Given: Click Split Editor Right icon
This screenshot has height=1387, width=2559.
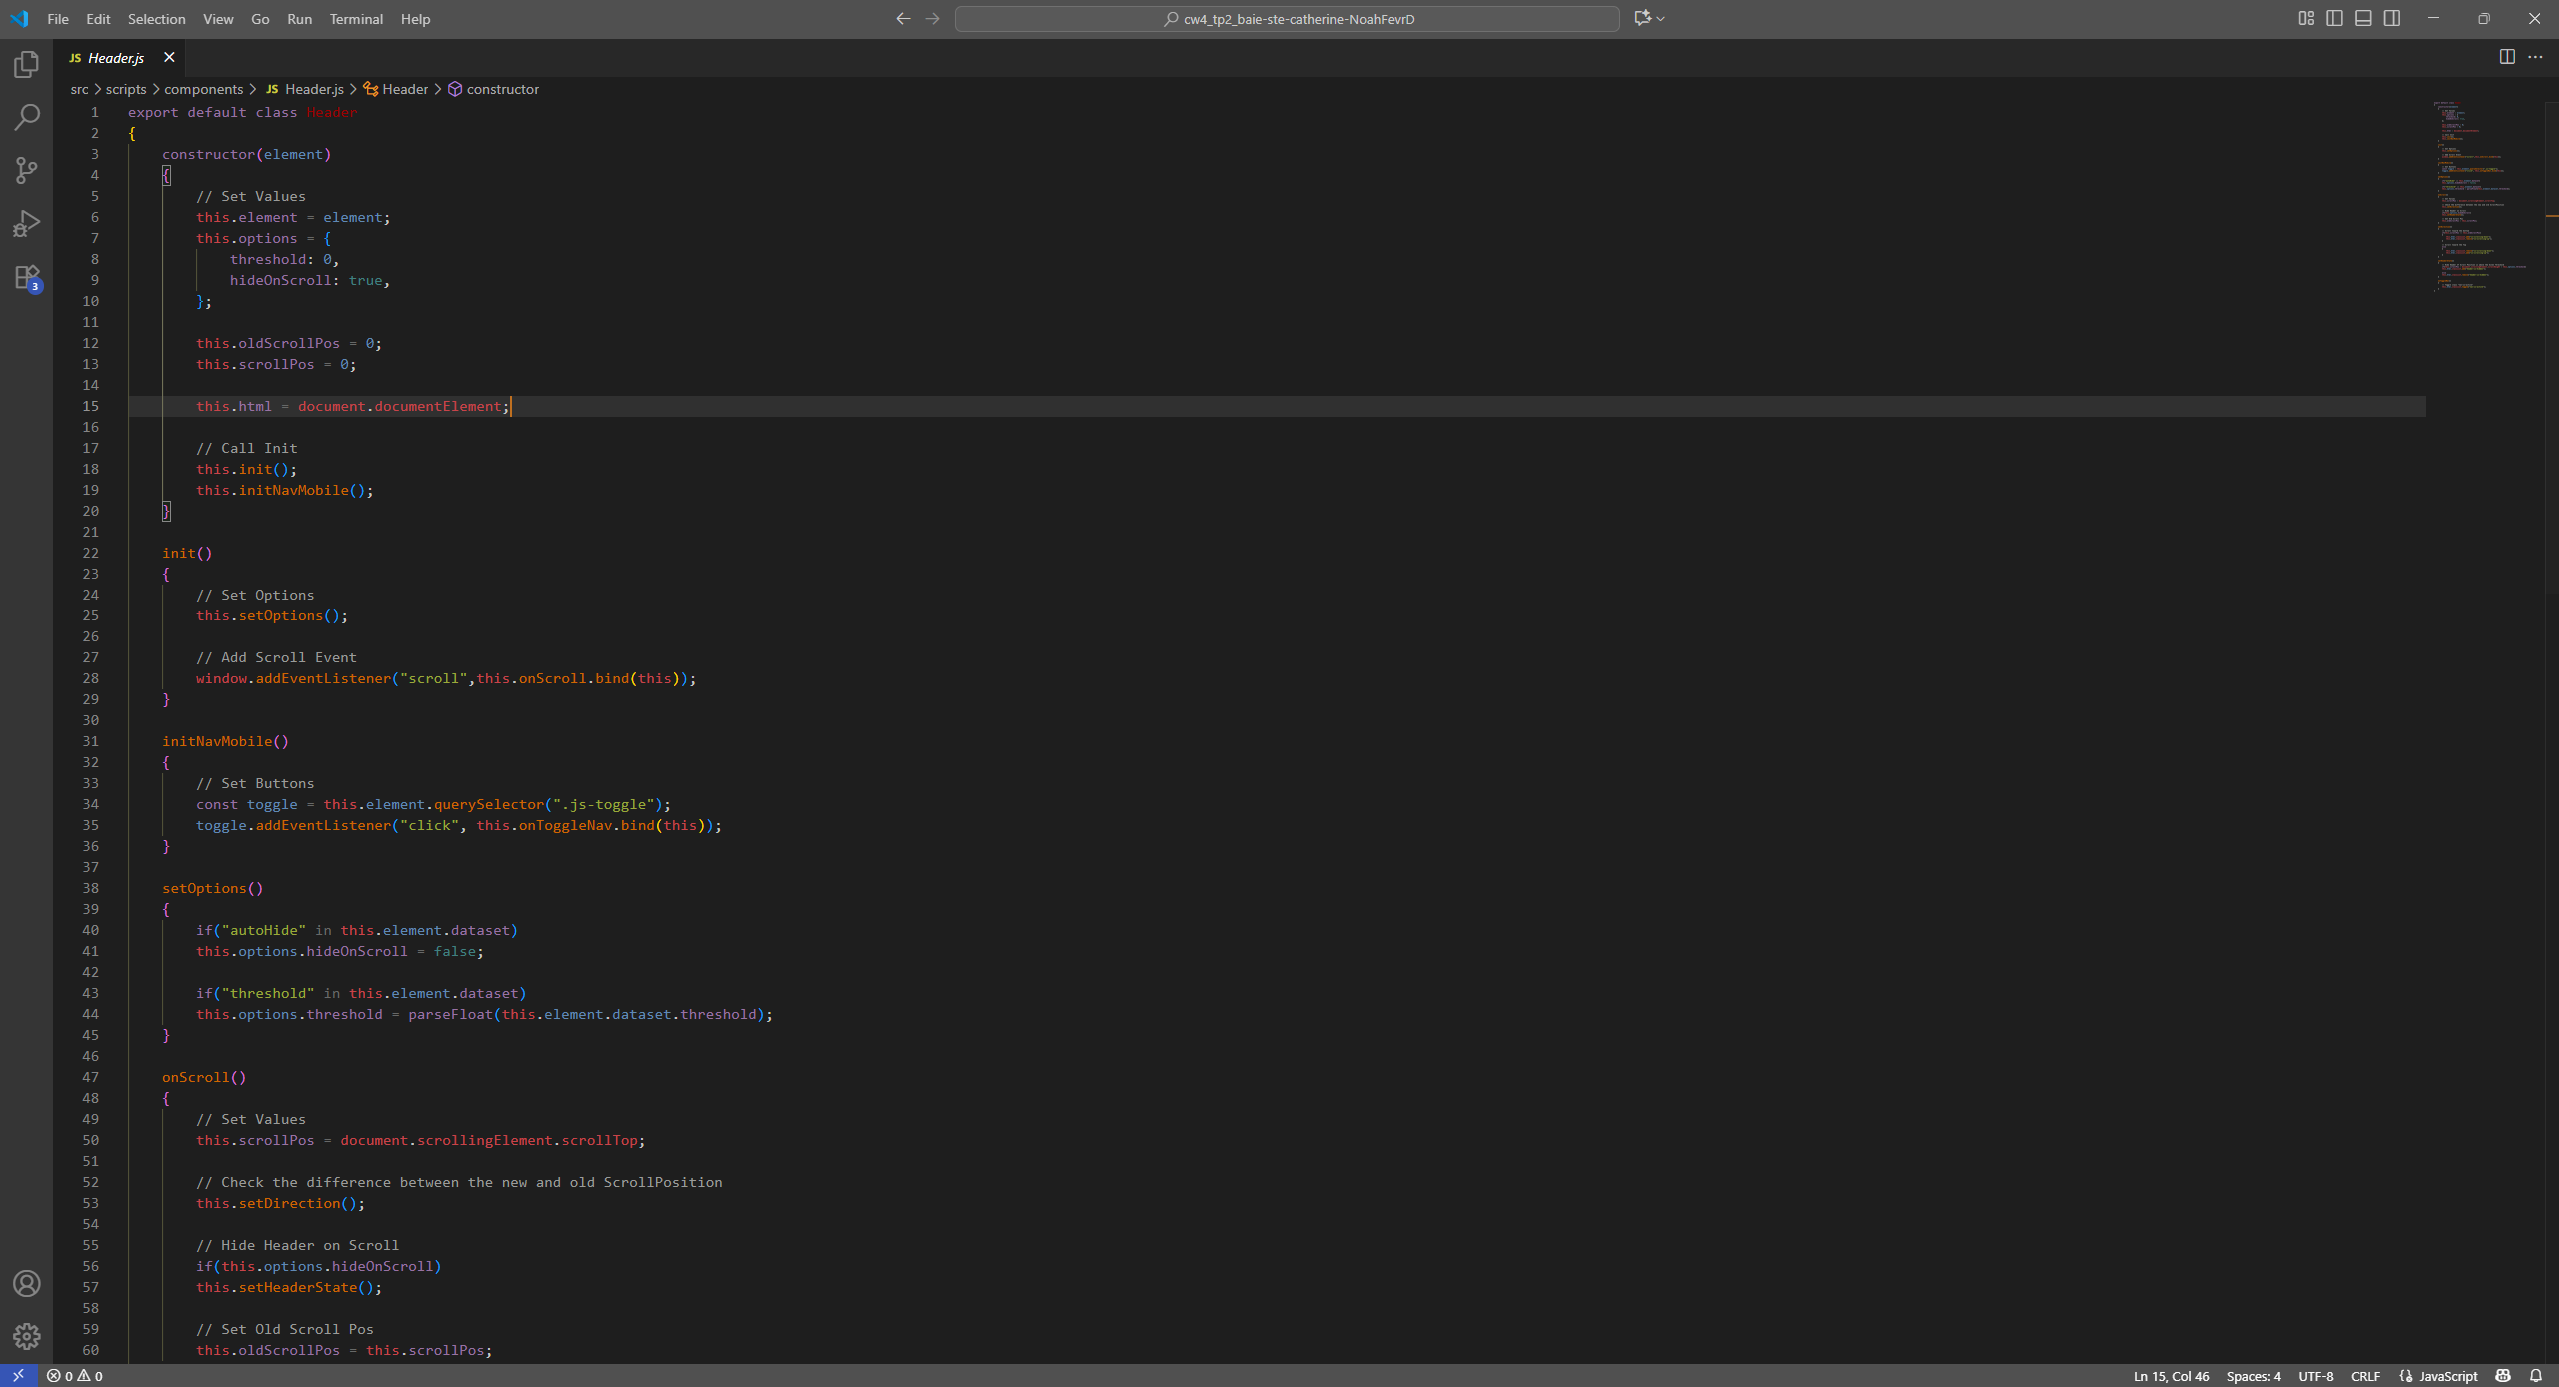Looking at the screenshot, I should tap(2506, 57).
